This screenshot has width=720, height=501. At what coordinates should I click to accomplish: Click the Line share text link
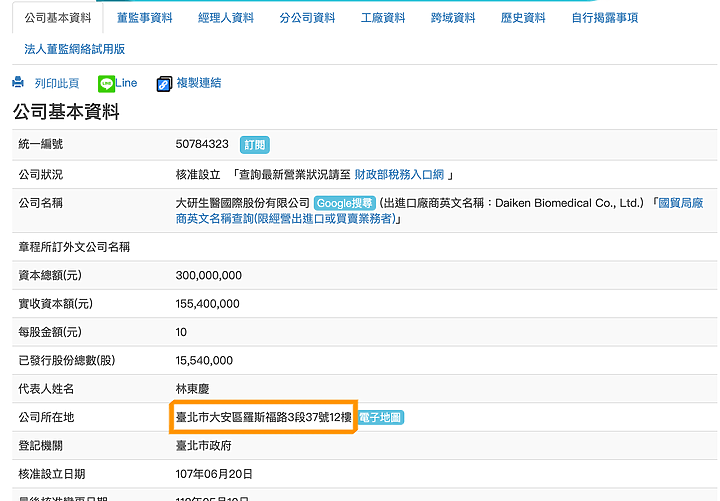tap(126, 83)
